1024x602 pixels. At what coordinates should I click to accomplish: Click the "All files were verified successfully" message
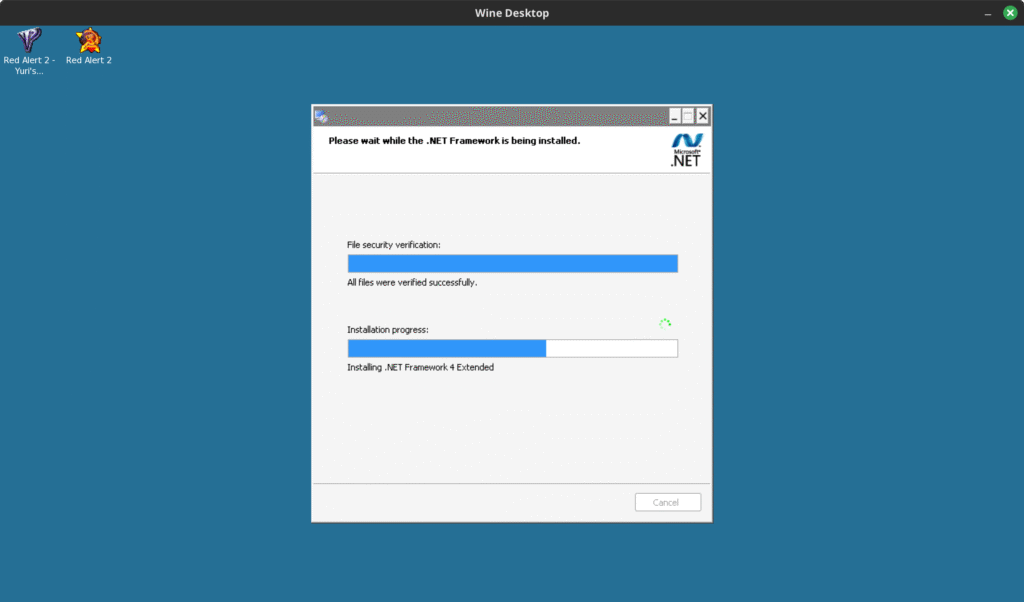coord(412,283)
